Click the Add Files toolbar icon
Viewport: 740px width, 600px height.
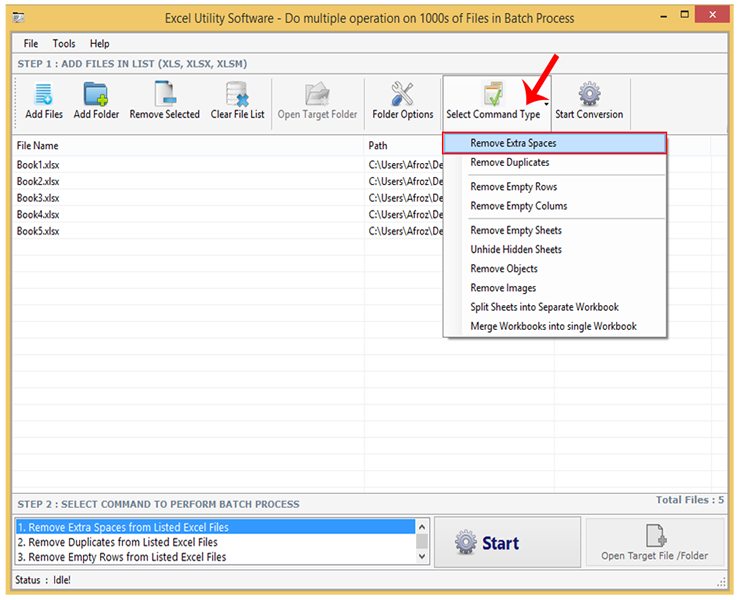[44, 94]
